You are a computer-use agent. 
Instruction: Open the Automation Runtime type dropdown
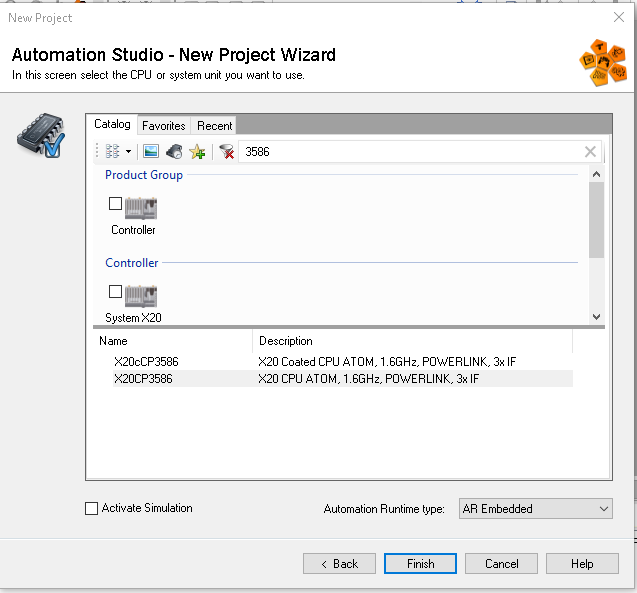click(x=535, y=509)
